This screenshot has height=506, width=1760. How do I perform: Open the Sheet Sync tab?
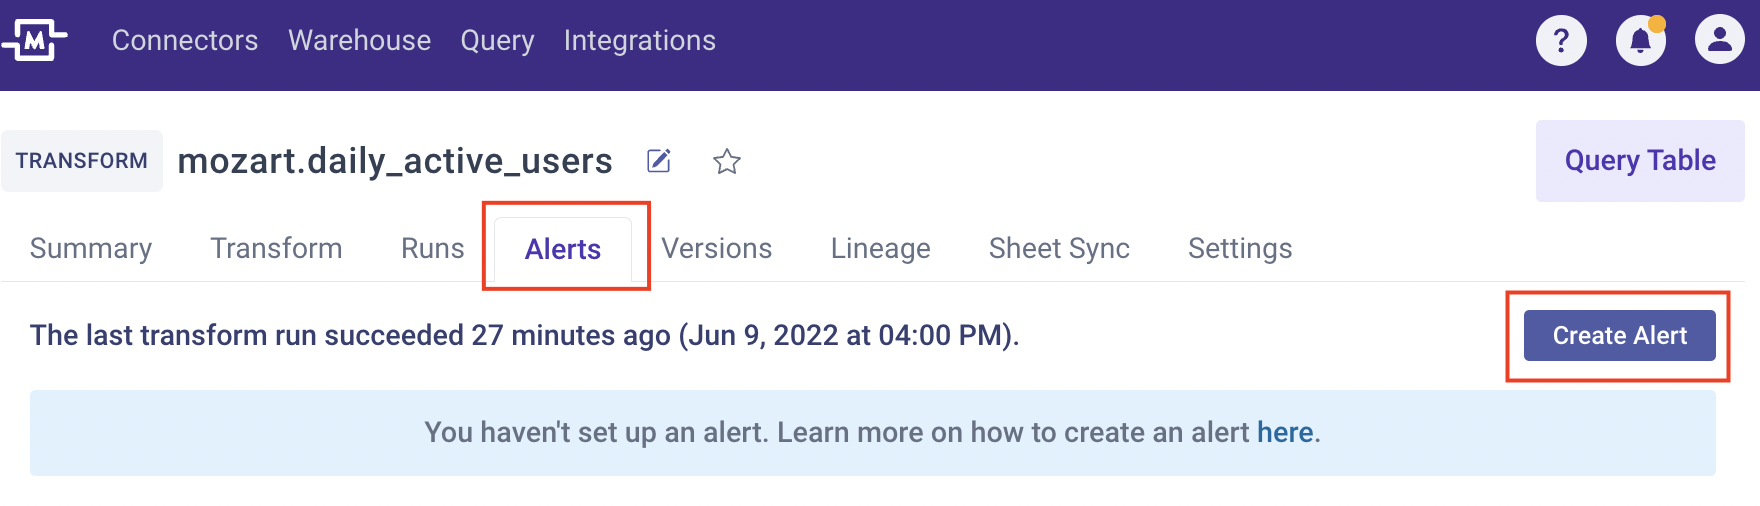(1059, 249)
